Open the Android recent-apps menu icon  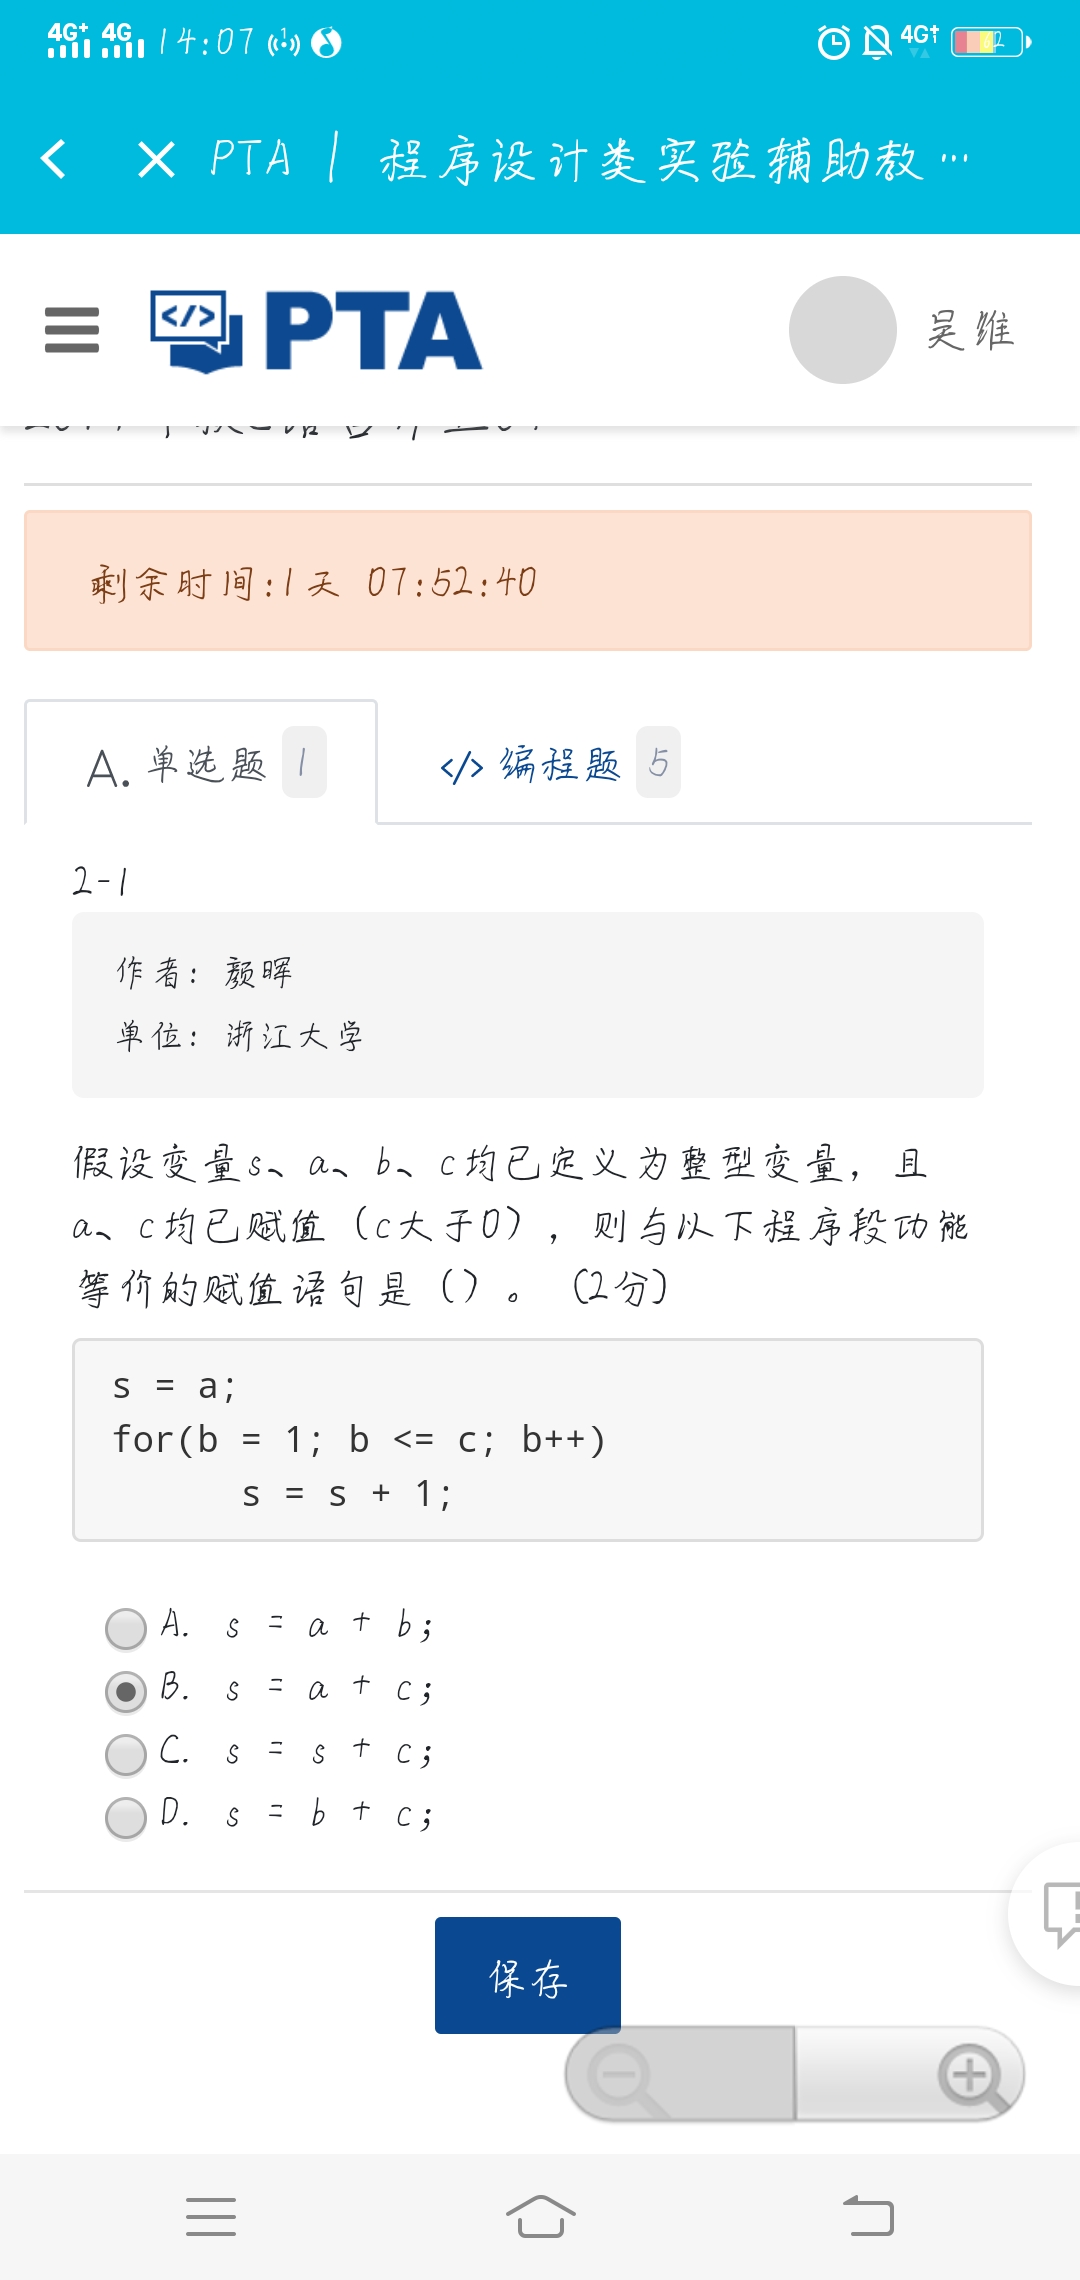click(x=211, y=2216)
